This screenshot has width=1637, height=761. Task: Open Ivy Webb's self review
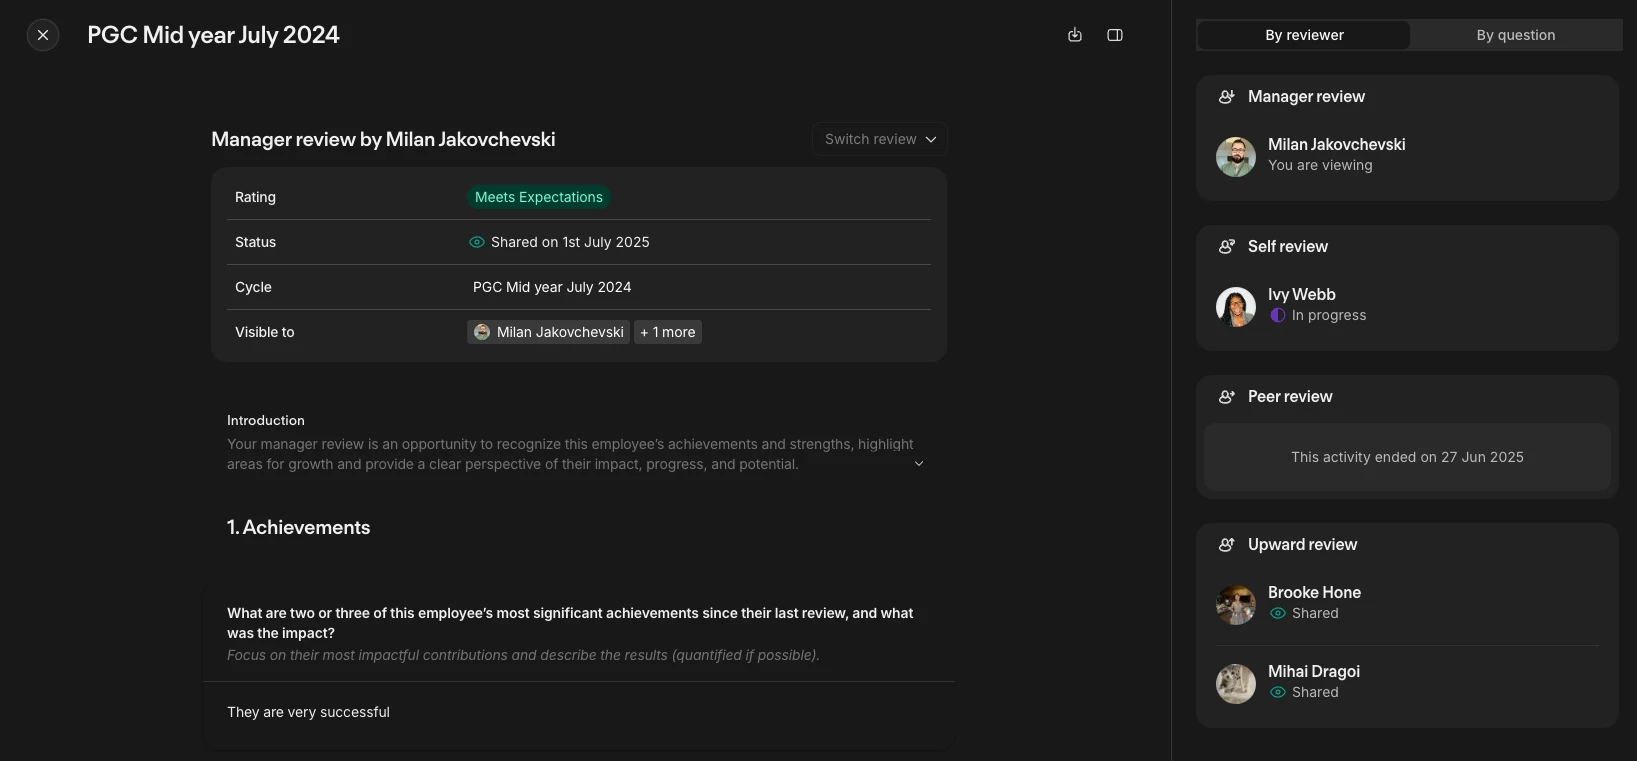click(1301, 295)
